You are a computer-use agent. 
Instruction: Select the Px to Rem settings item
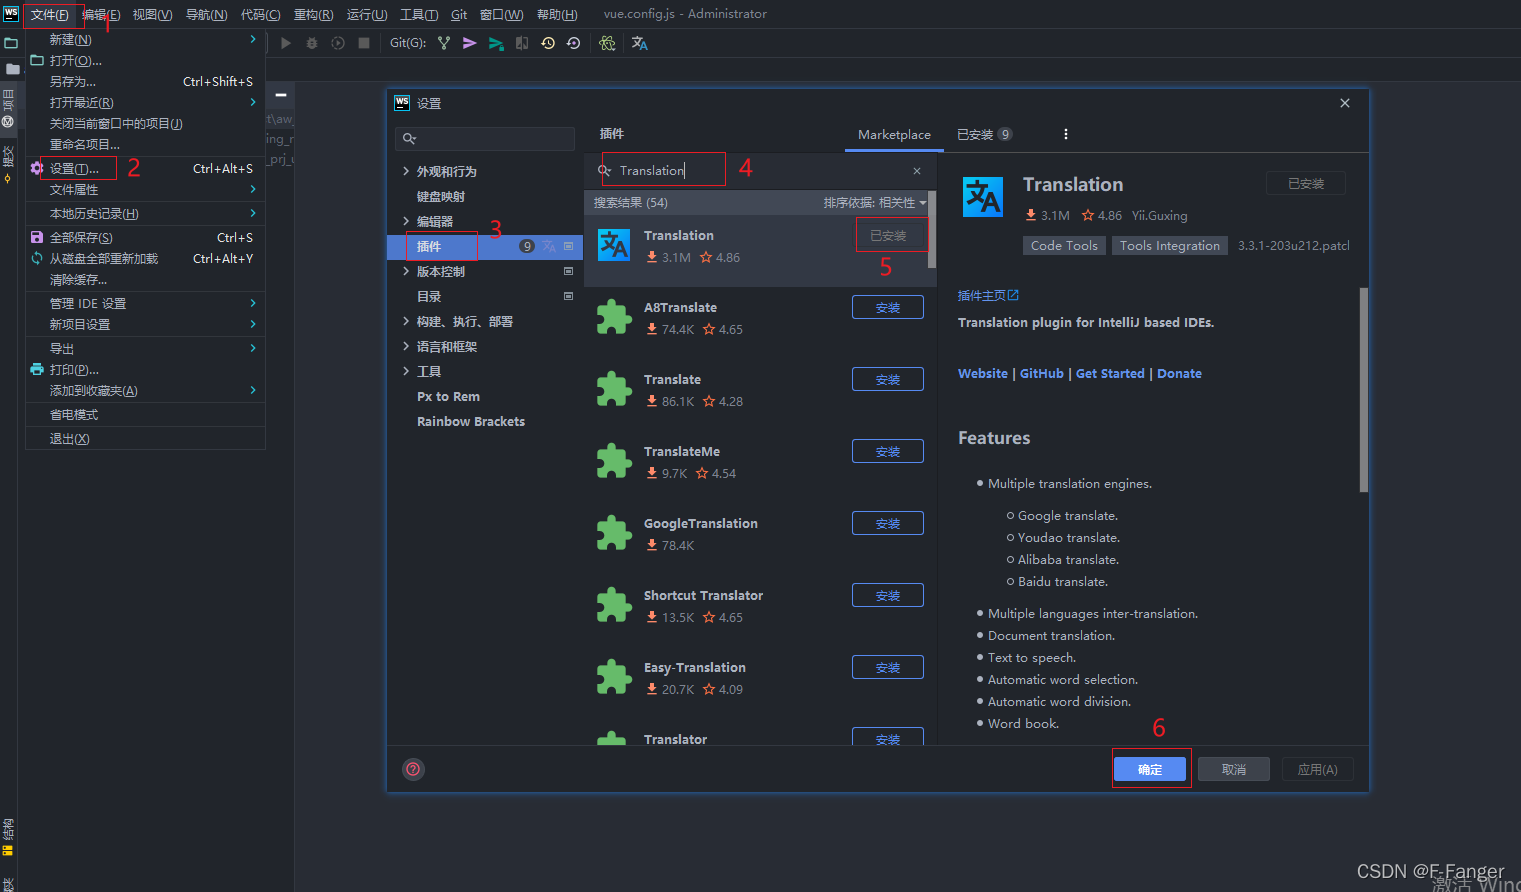[448, 396]
